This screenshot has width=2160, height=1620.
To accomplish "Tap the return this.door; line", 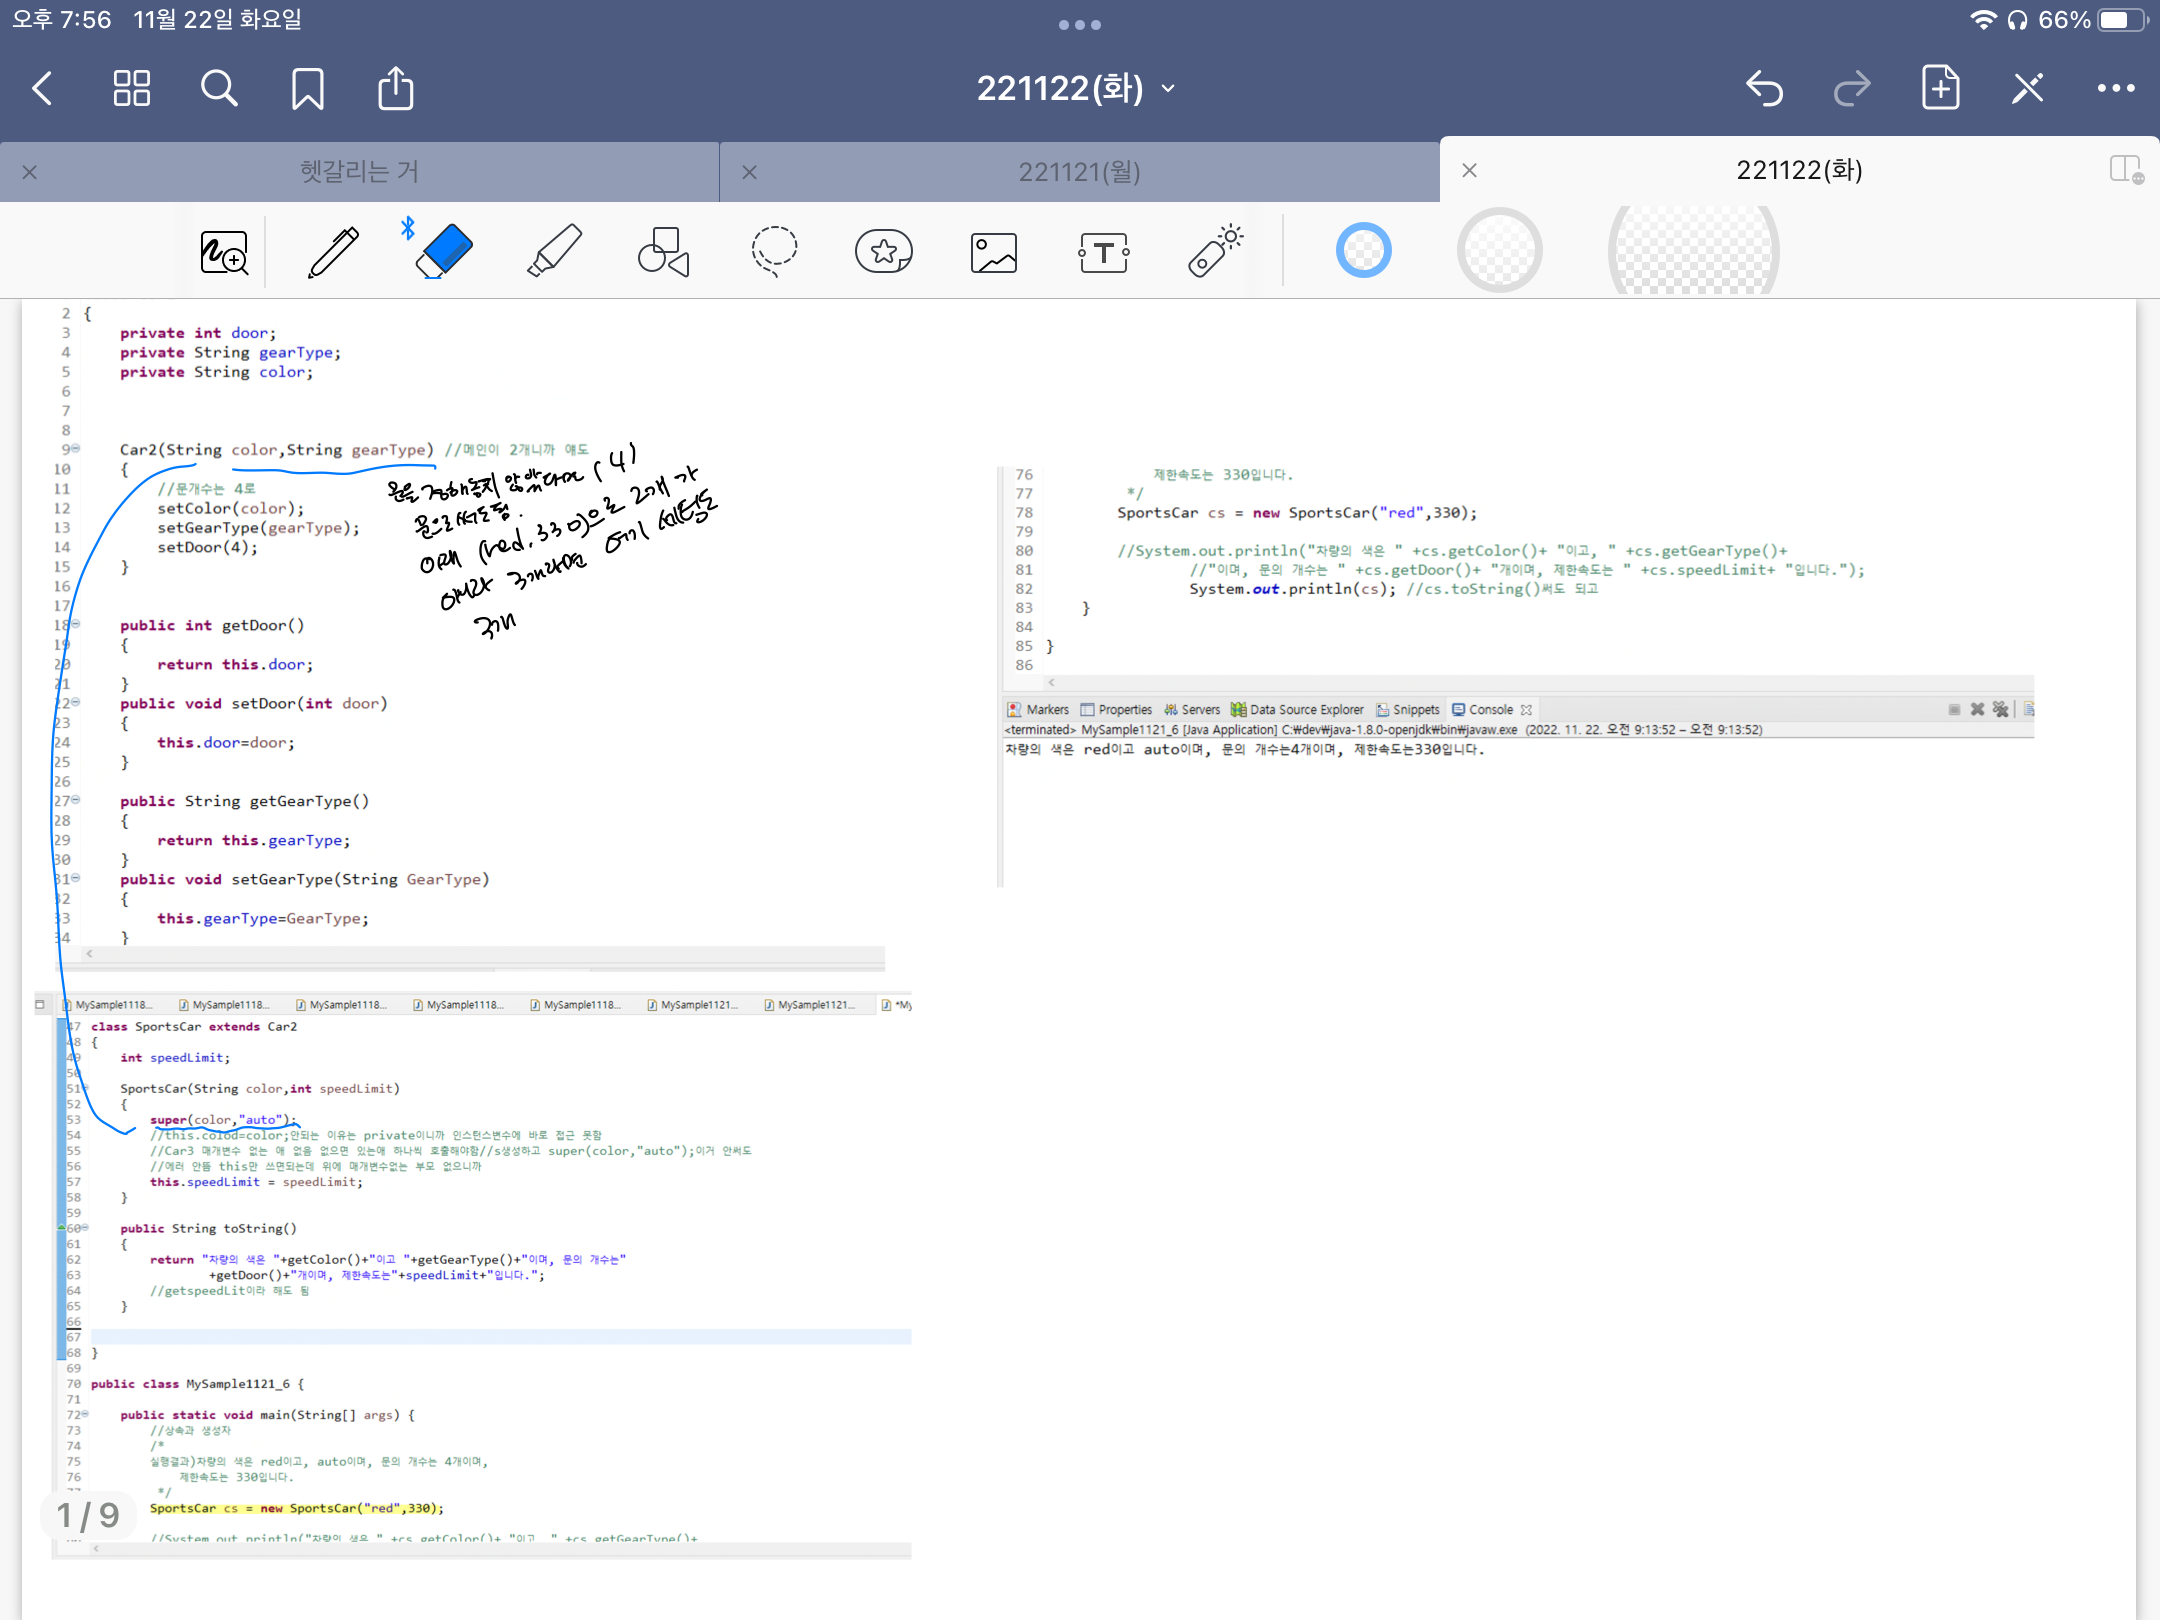I will click(235, 664).
